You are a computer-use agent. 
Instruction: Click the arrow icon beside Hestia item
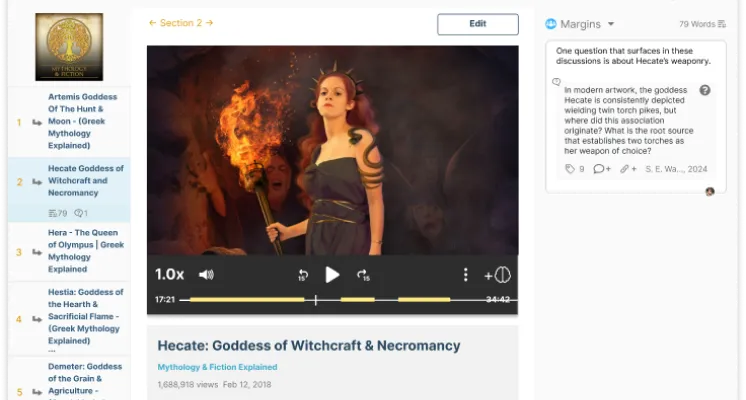click(37, 319)
